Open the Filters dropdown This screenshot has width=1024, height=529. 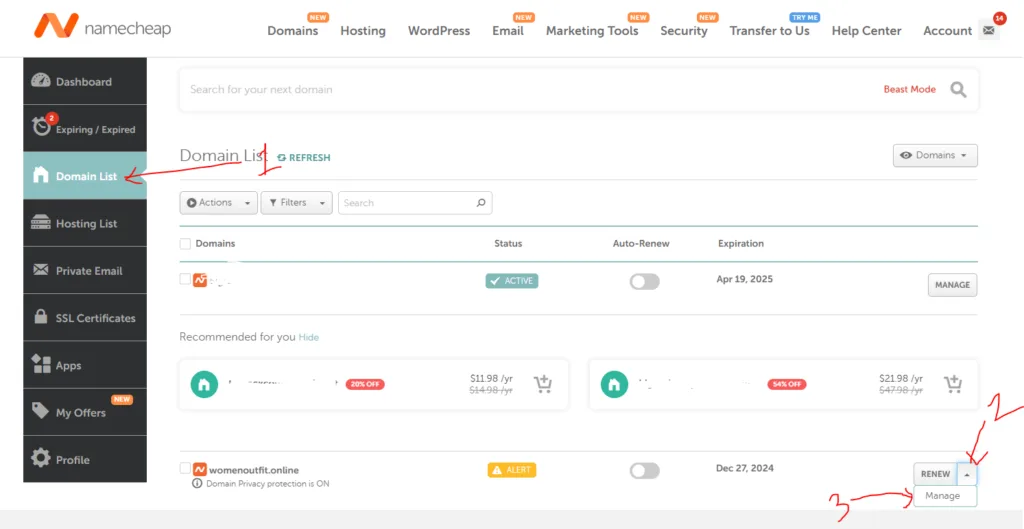tap(296, 203)
